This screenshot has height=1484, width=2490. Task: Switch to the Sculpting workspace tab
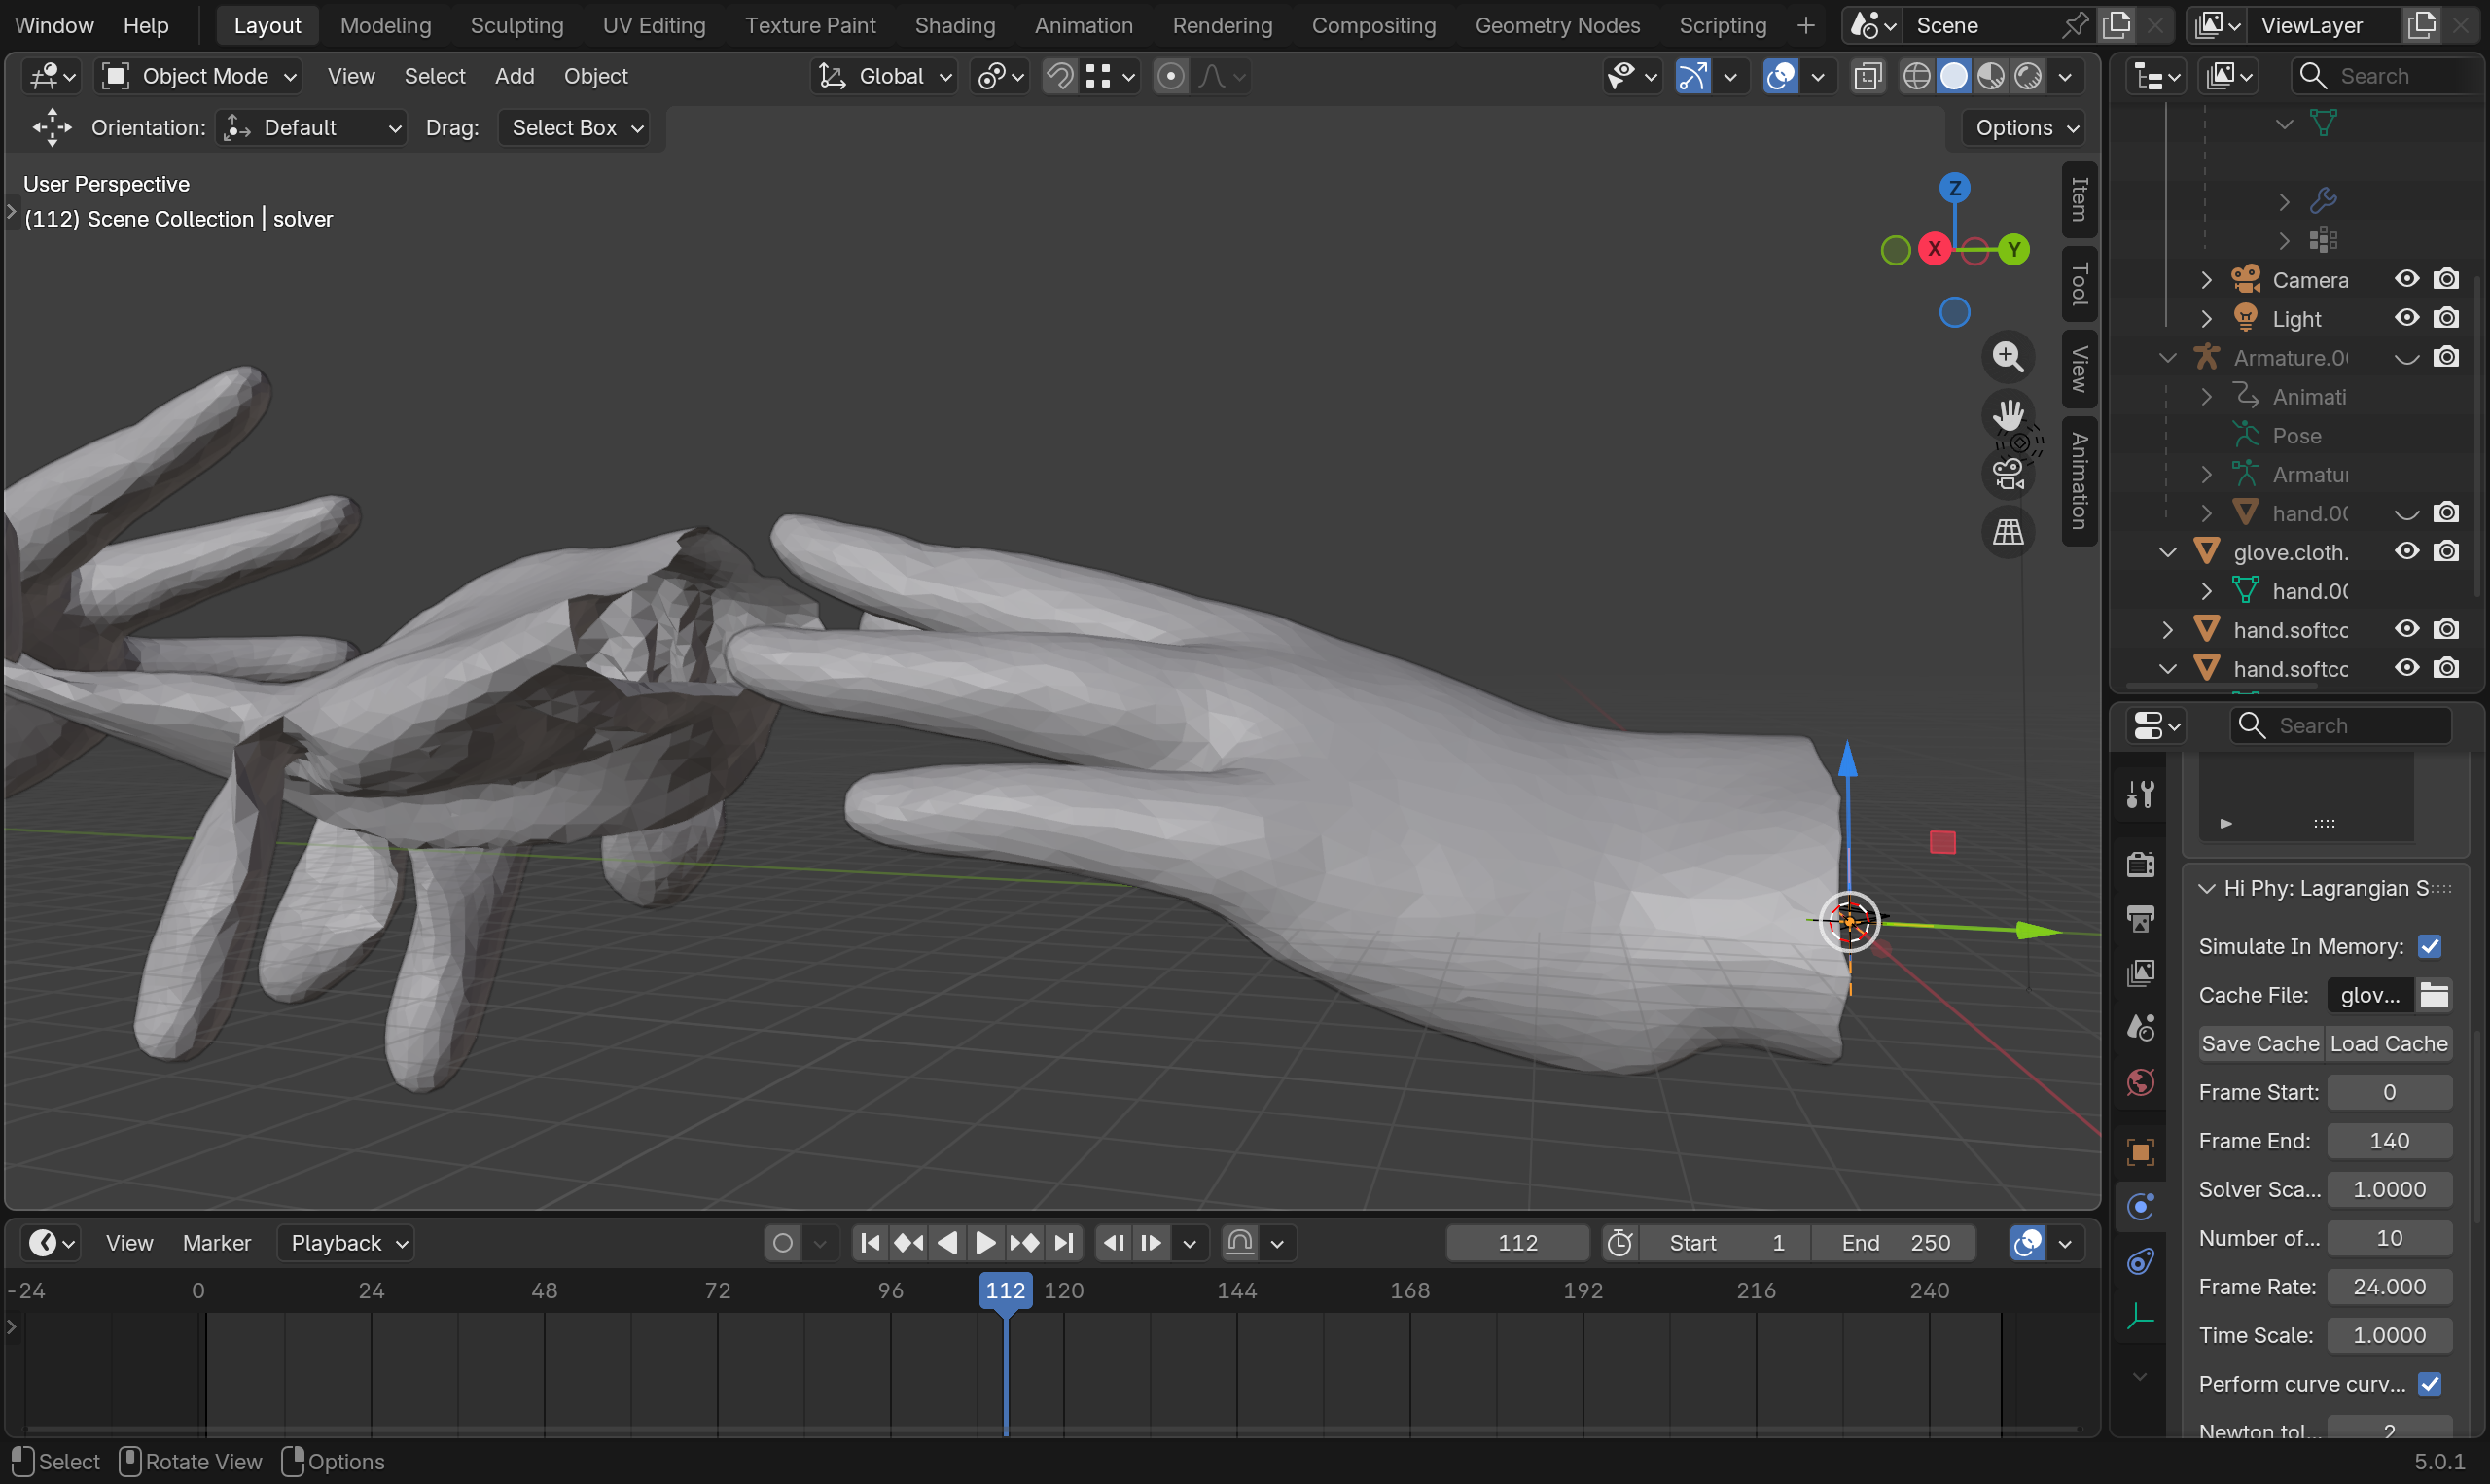[516, 25]
